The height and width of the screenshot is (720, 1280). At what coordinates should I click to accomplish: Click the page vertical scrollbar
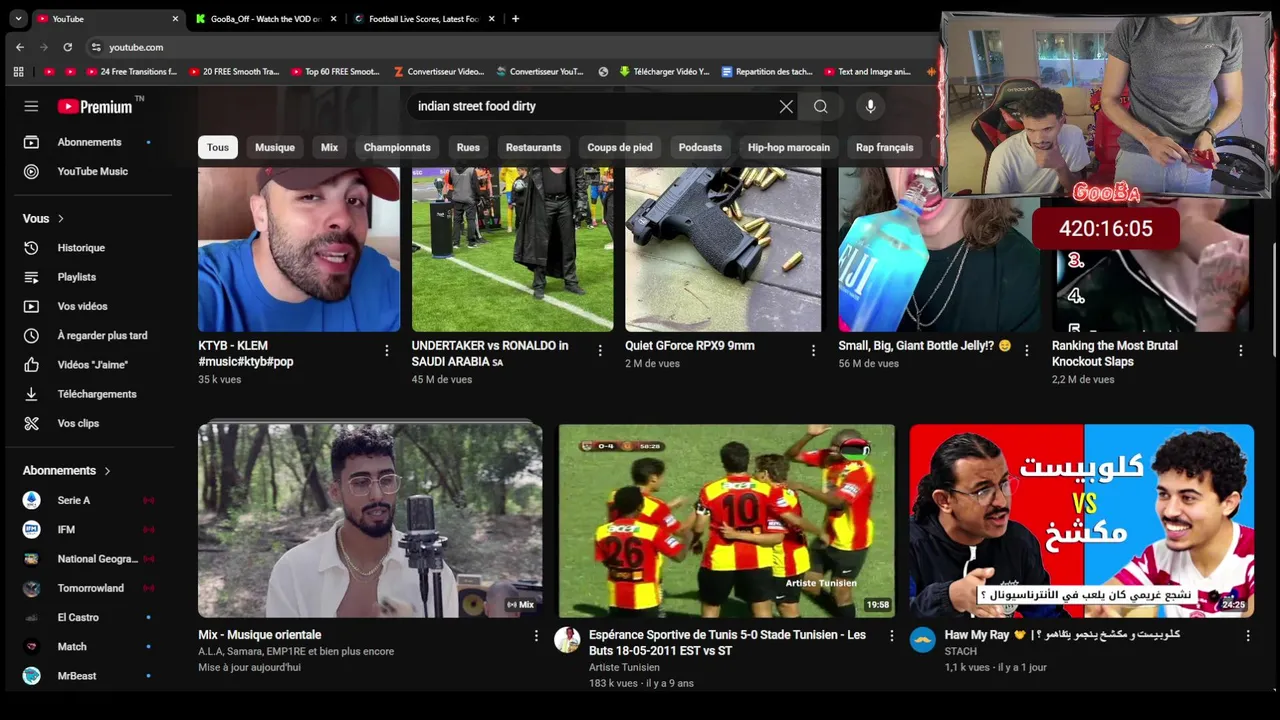coord(1273,300)
